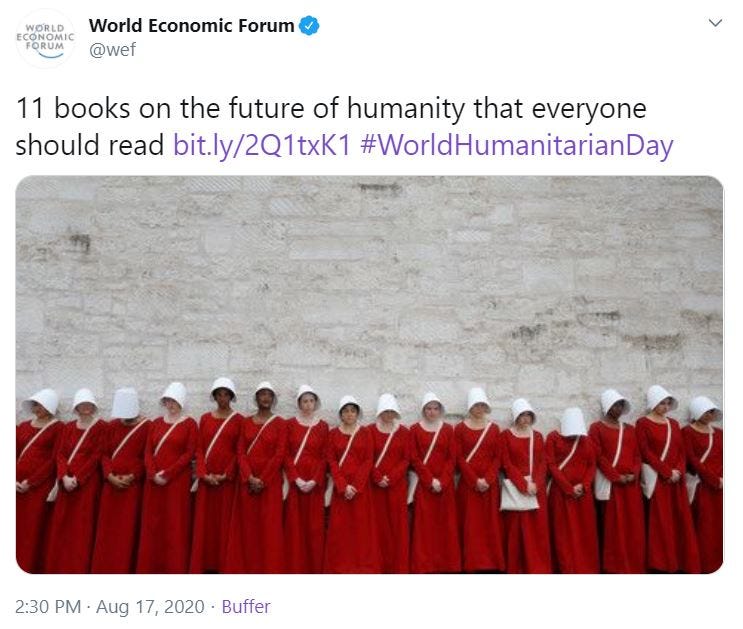
Task: Click the blue arc in WEF logo
Action: pyautogui.click(x=51, y=55)
